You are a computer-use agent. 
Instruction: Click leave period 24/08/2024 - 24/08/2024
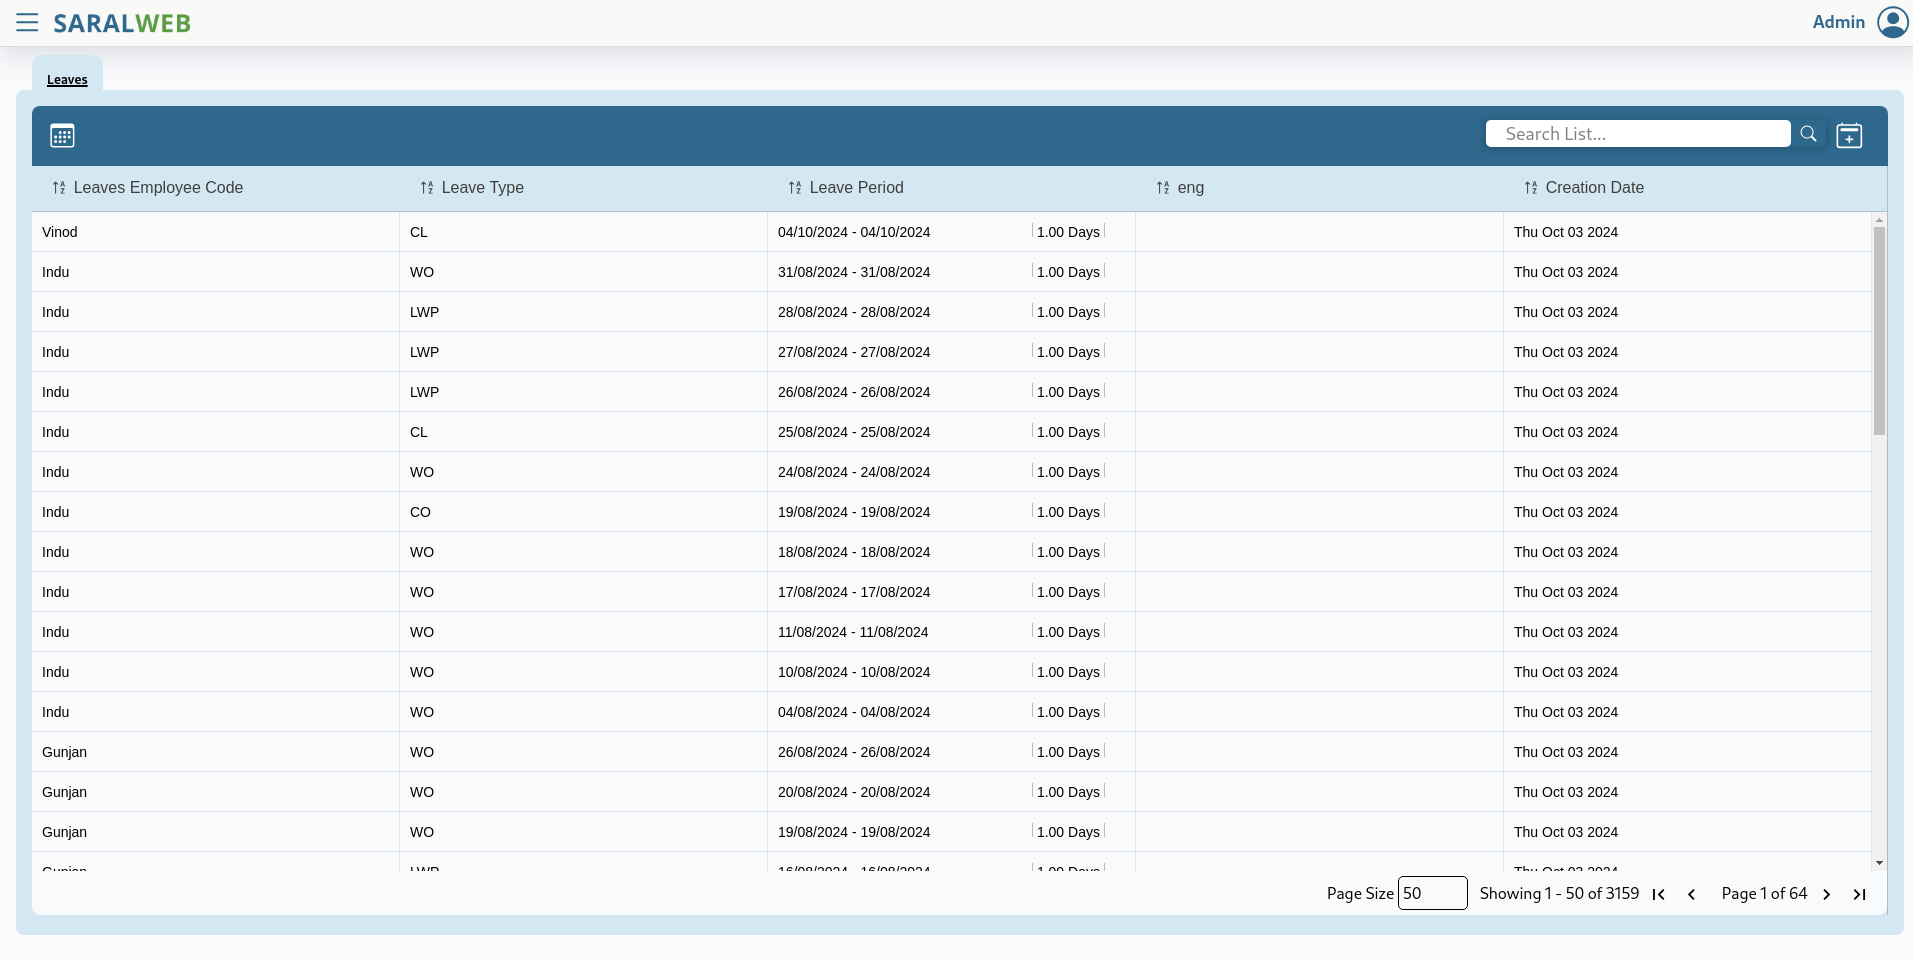(x=854, y=472)
